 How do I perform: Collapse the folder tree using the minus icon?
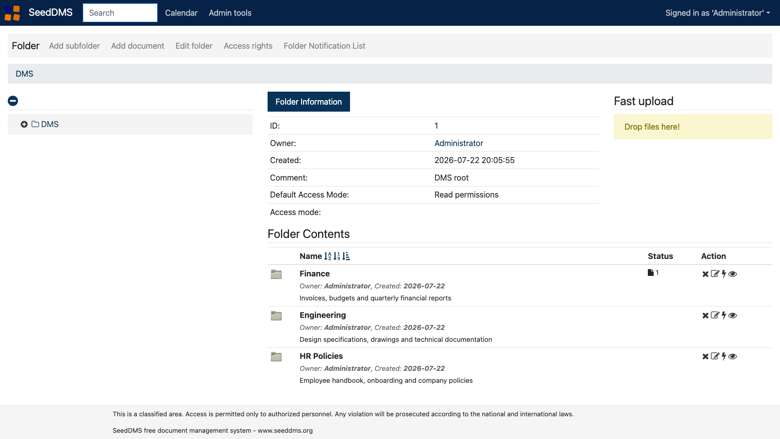click(13, 101)
